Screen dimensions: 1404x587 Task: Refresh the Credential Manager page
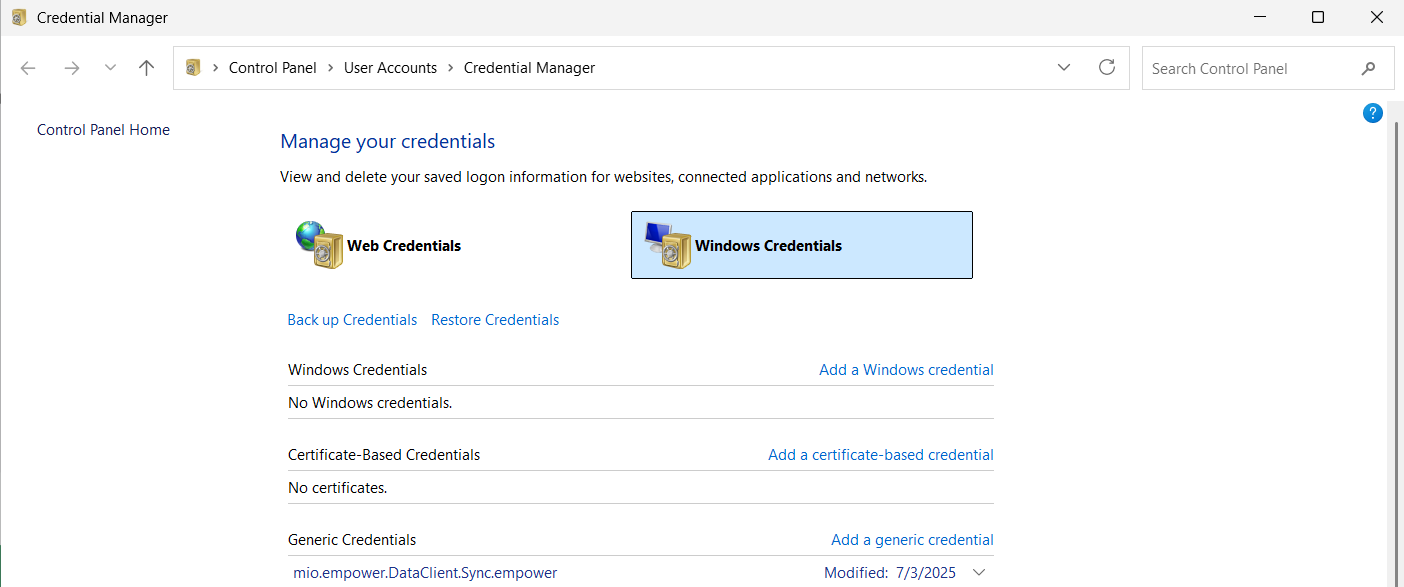pos(1107,67)
